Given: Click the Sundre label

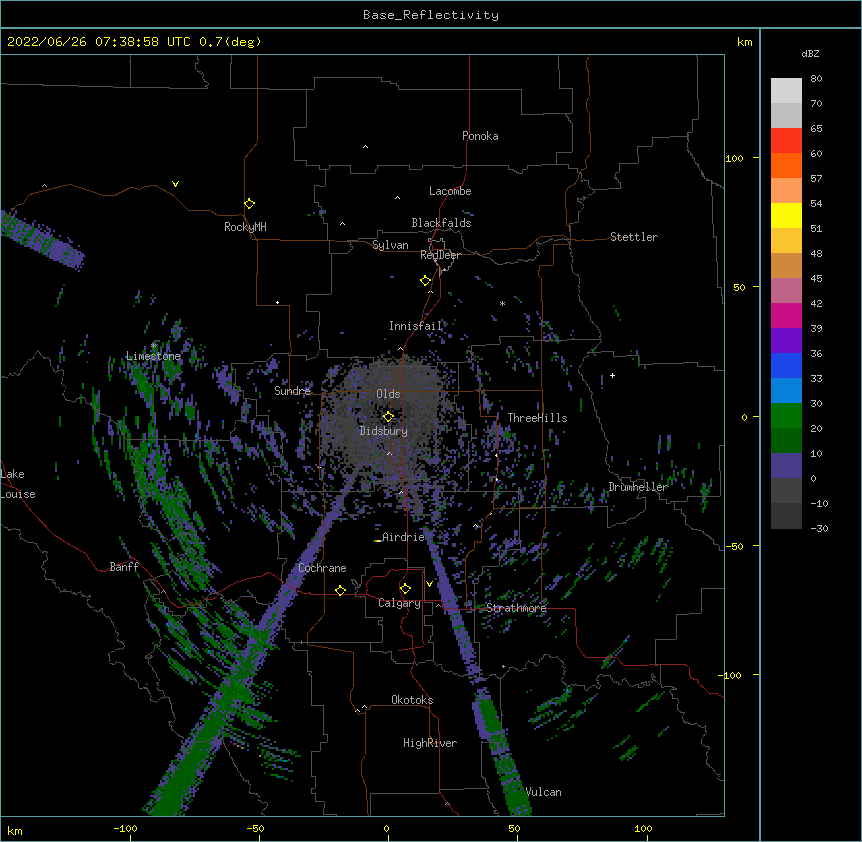Looking at the screenshot, I should point(292,391).
